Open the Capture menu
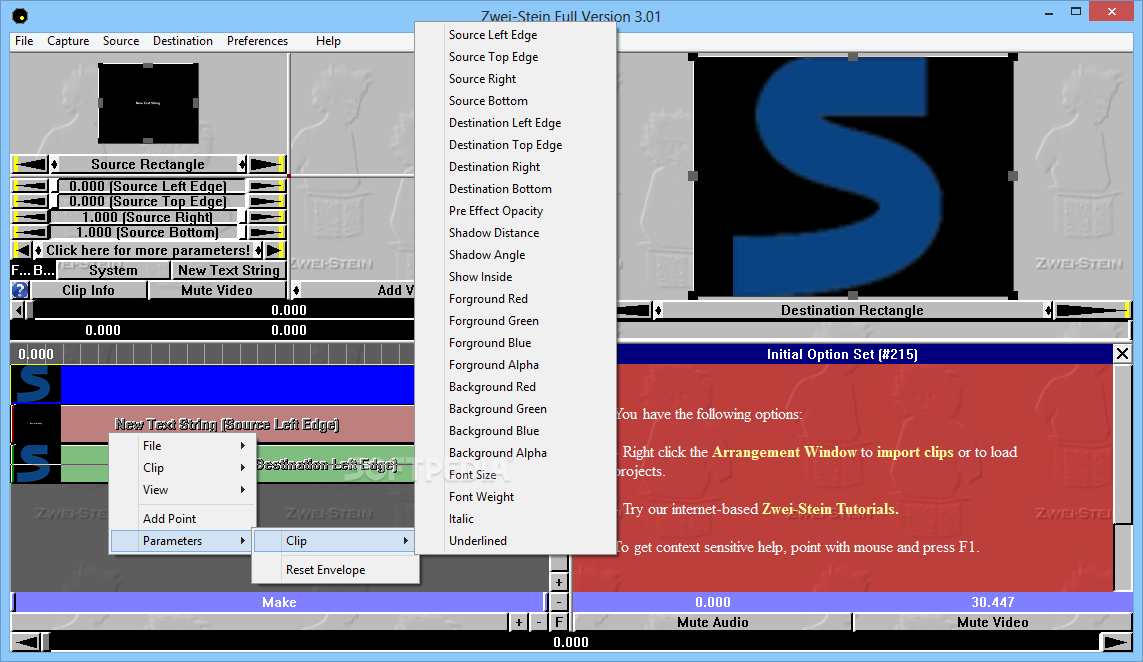Viewport: 1143px width, 662px height. pos(68,41)
